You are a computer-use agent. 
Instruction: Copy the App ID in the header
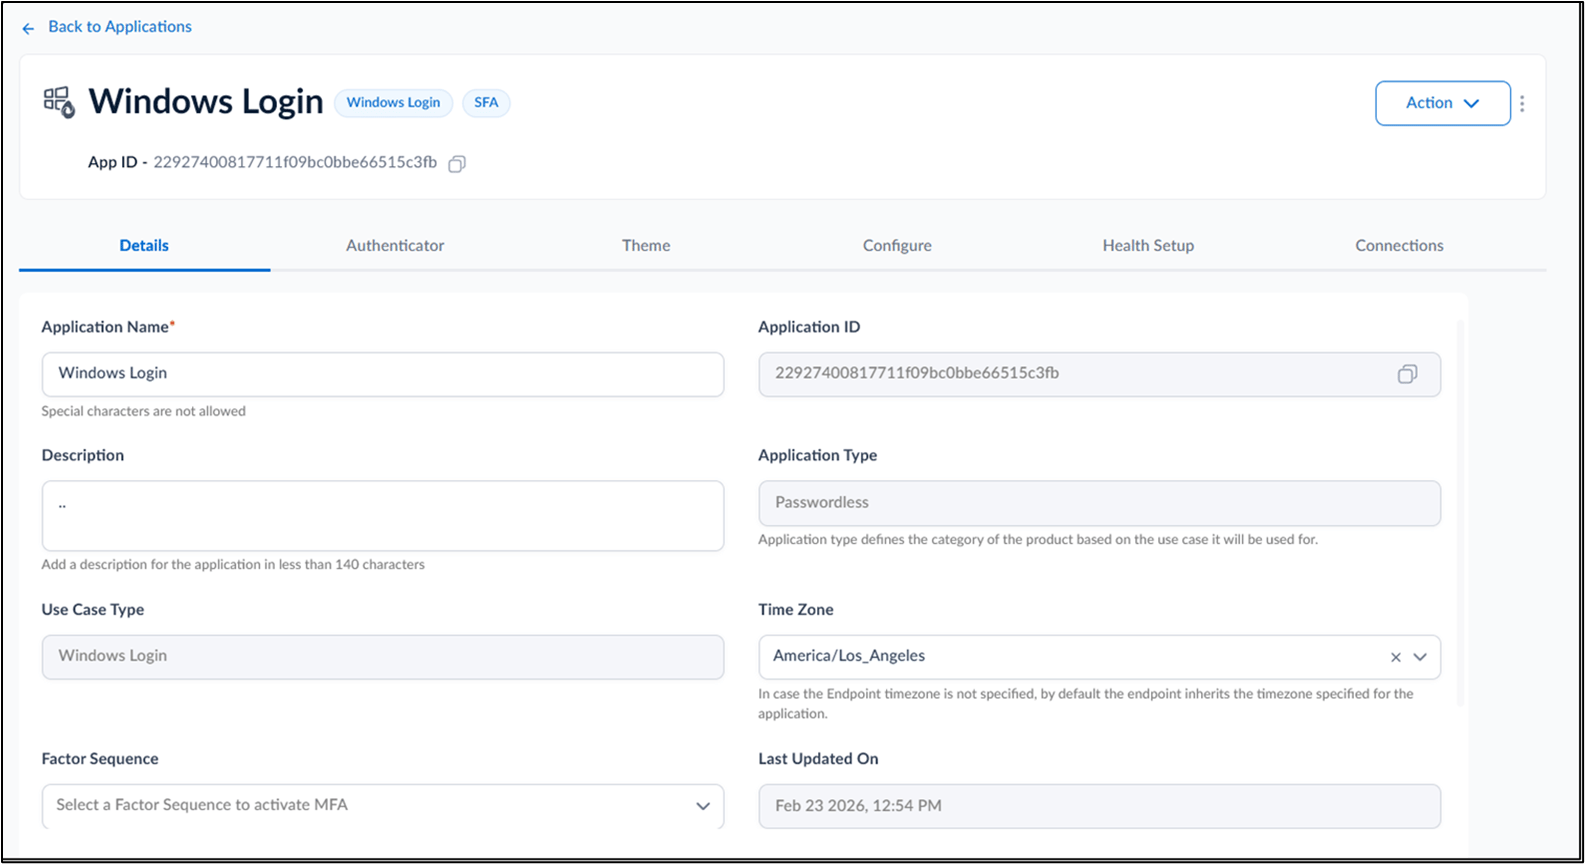tap(457, 163)
